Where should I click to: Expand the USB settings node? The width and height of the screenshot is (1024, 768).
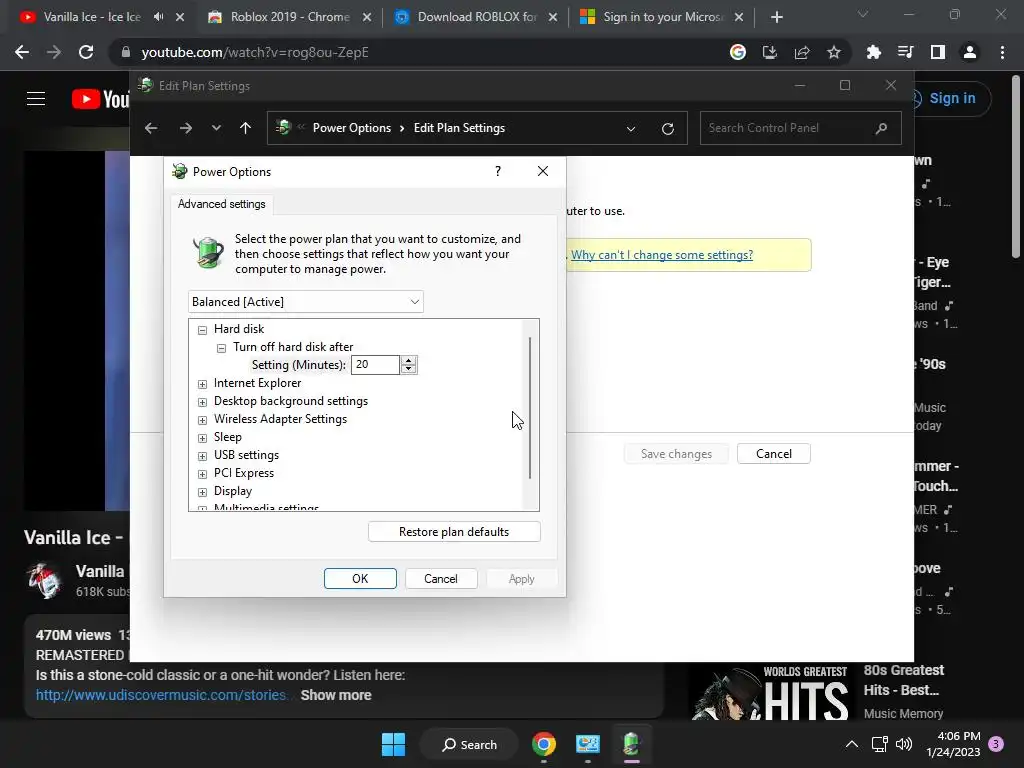coord(202,456)
